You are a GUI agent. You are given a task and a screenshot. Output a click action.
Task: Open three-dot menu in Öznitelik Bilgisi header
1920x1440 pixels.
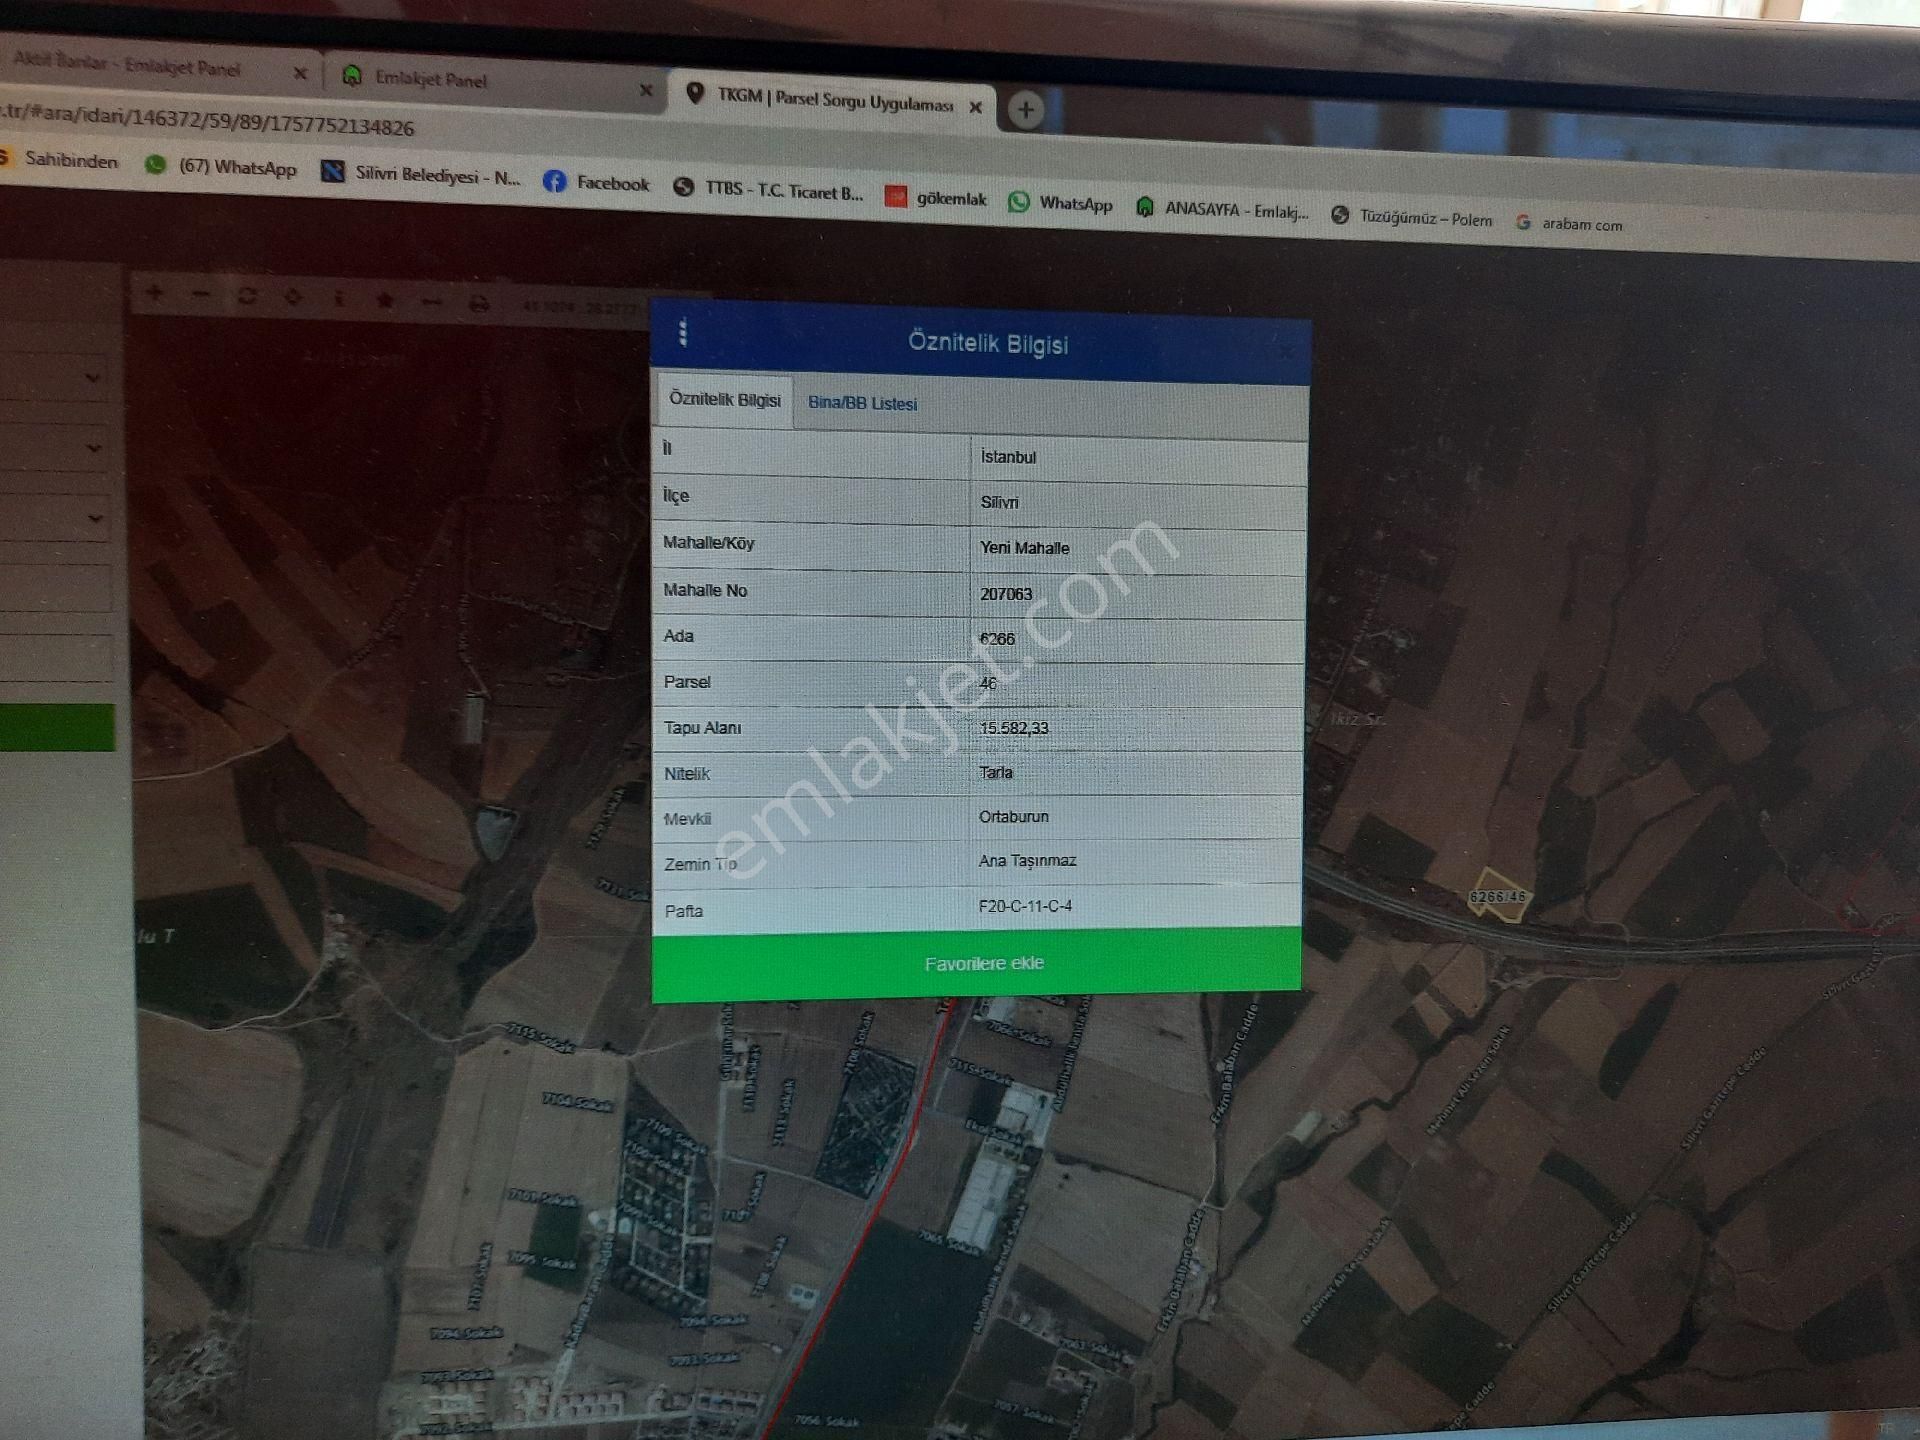683,332
